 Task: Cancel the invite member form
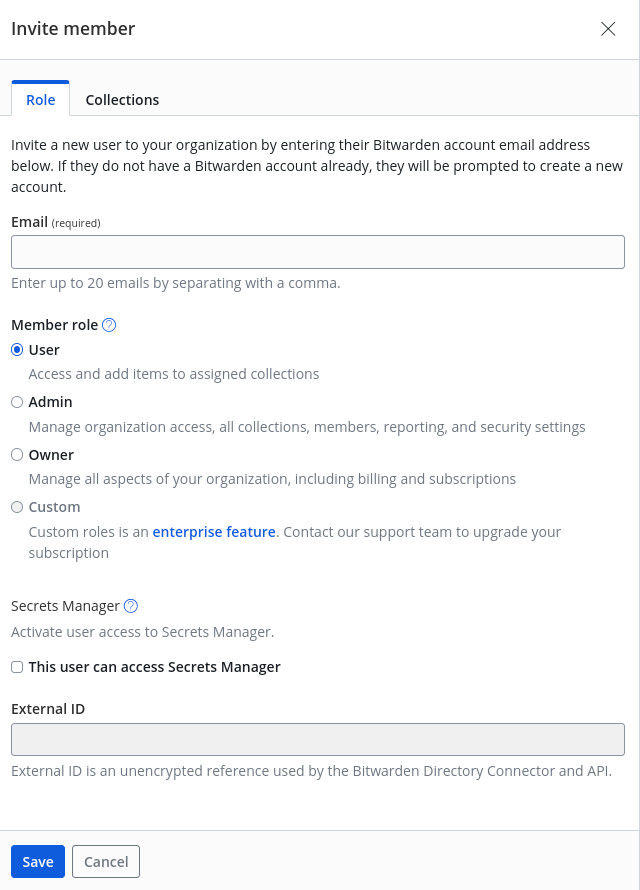tap(106, 862)
